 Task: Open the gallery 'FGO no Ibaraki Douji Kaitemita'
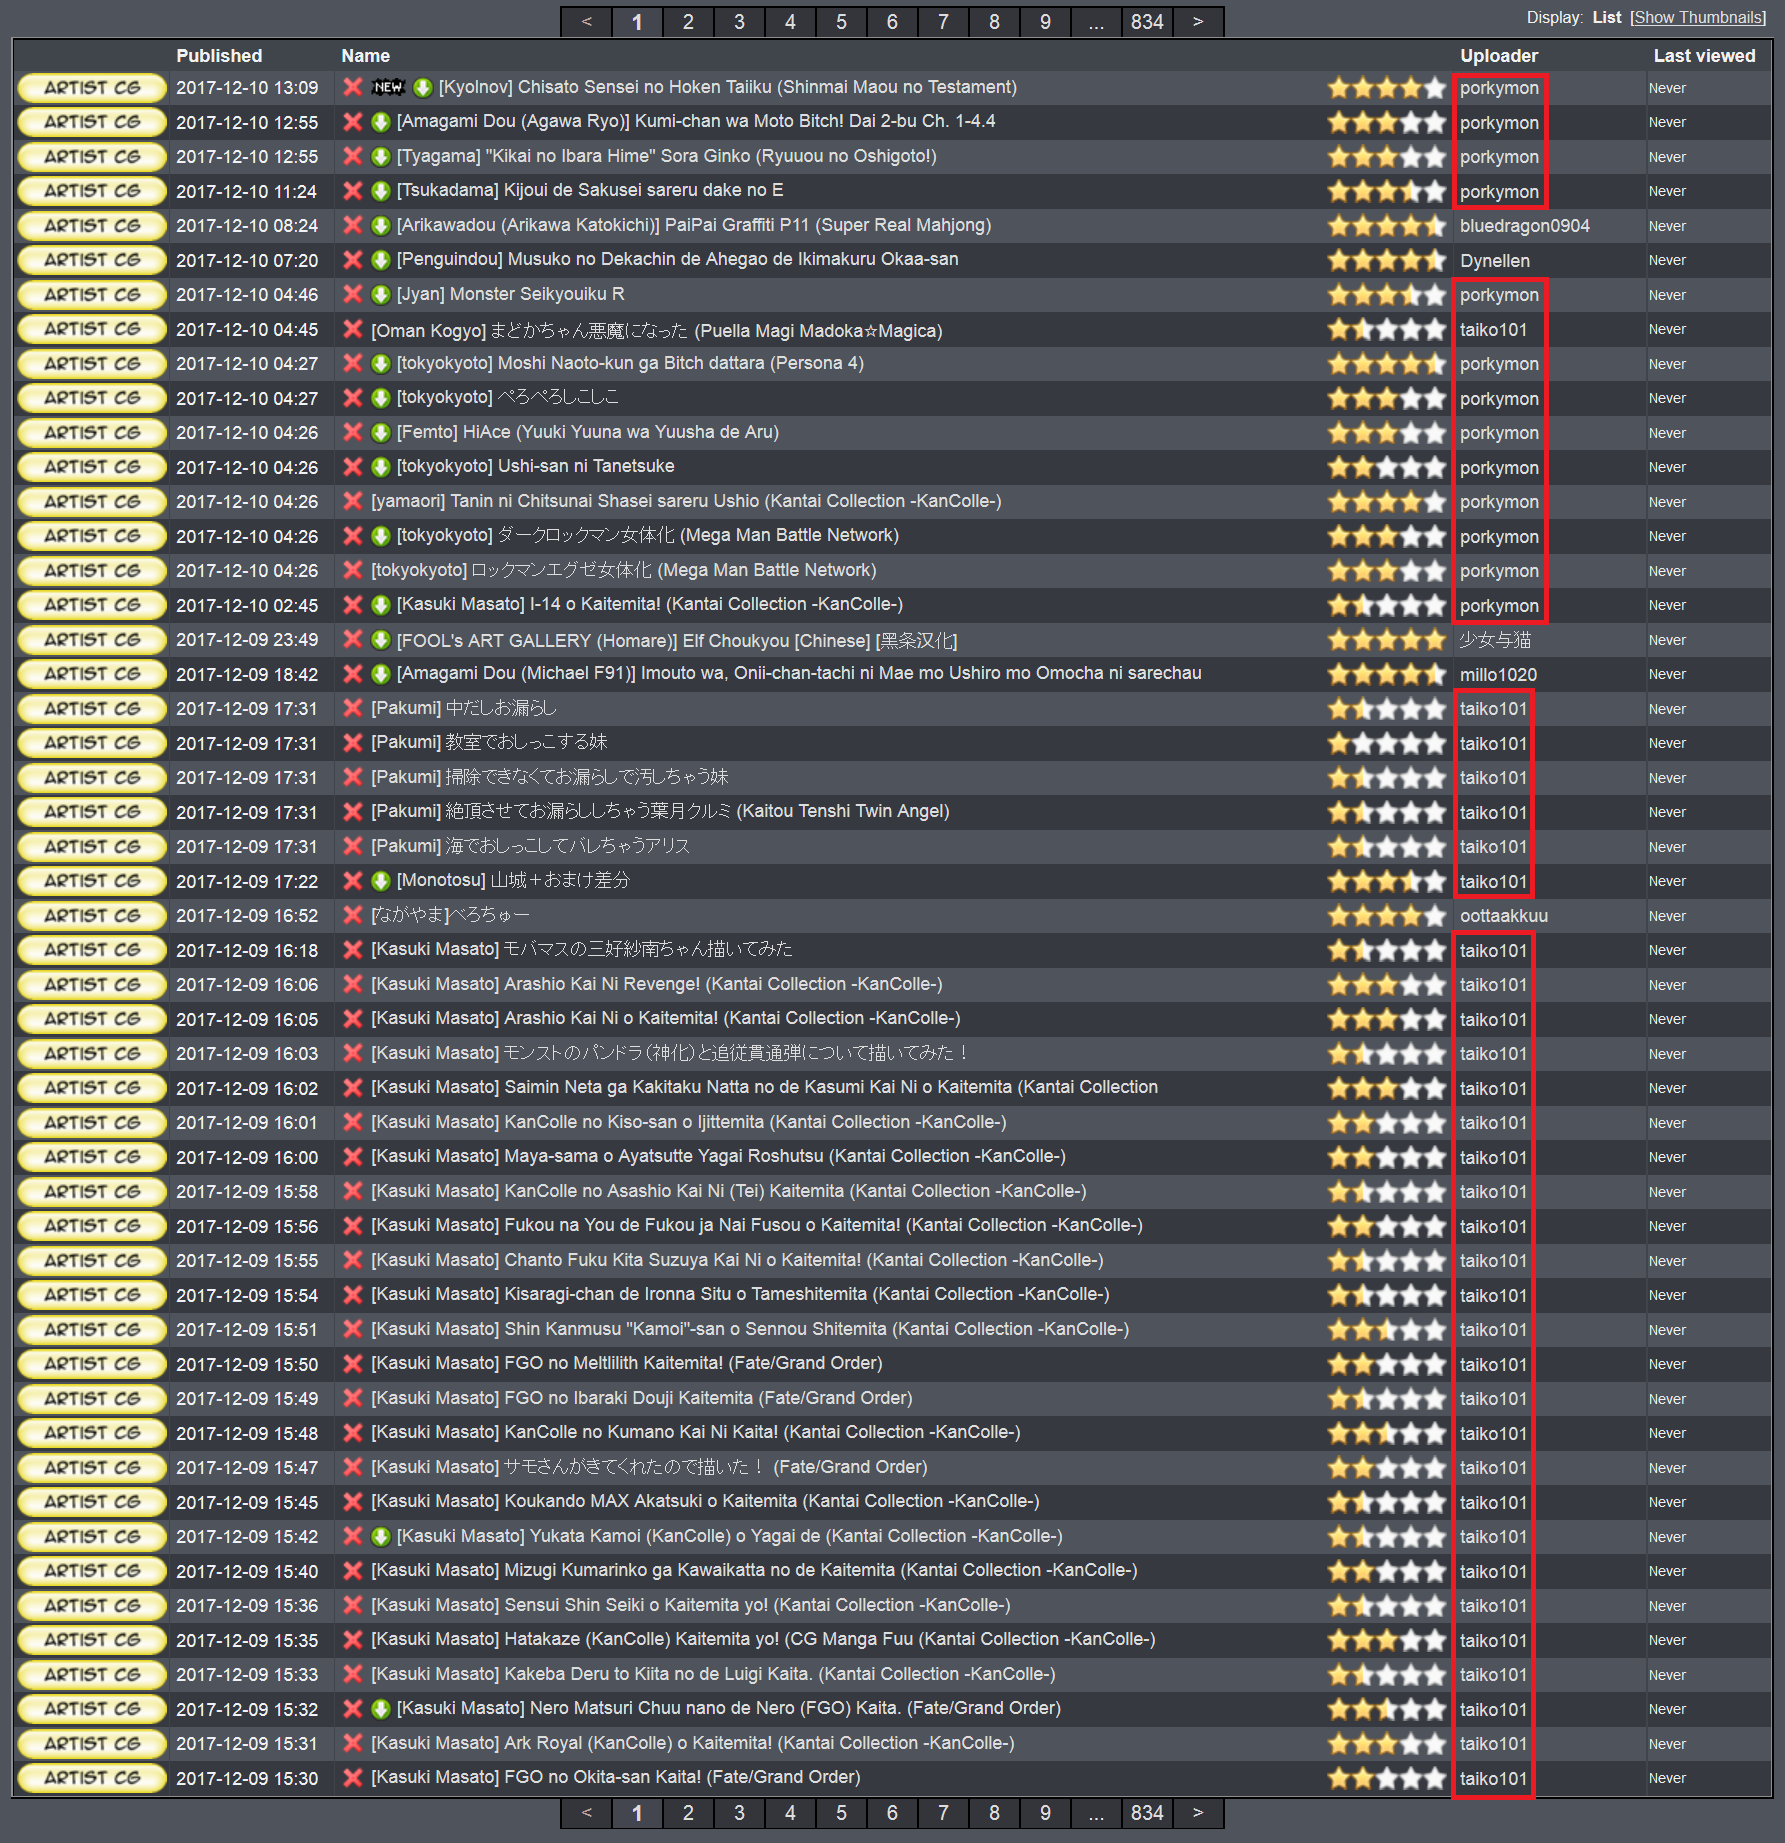point(641,1398)
